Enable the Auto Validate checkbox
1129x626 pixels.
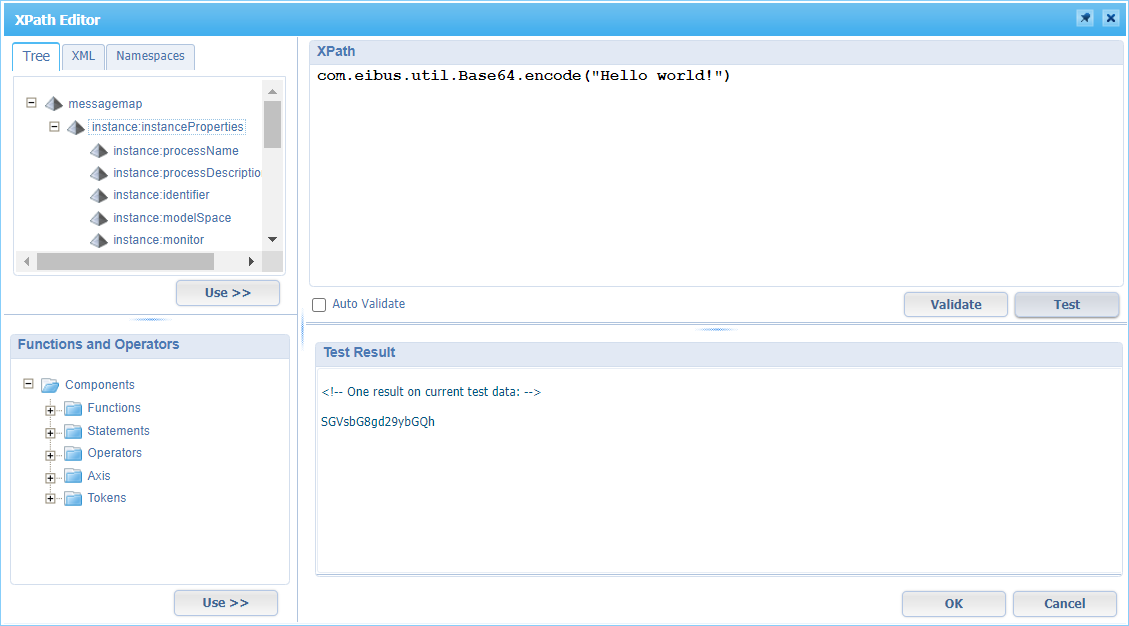pos(319,304)
